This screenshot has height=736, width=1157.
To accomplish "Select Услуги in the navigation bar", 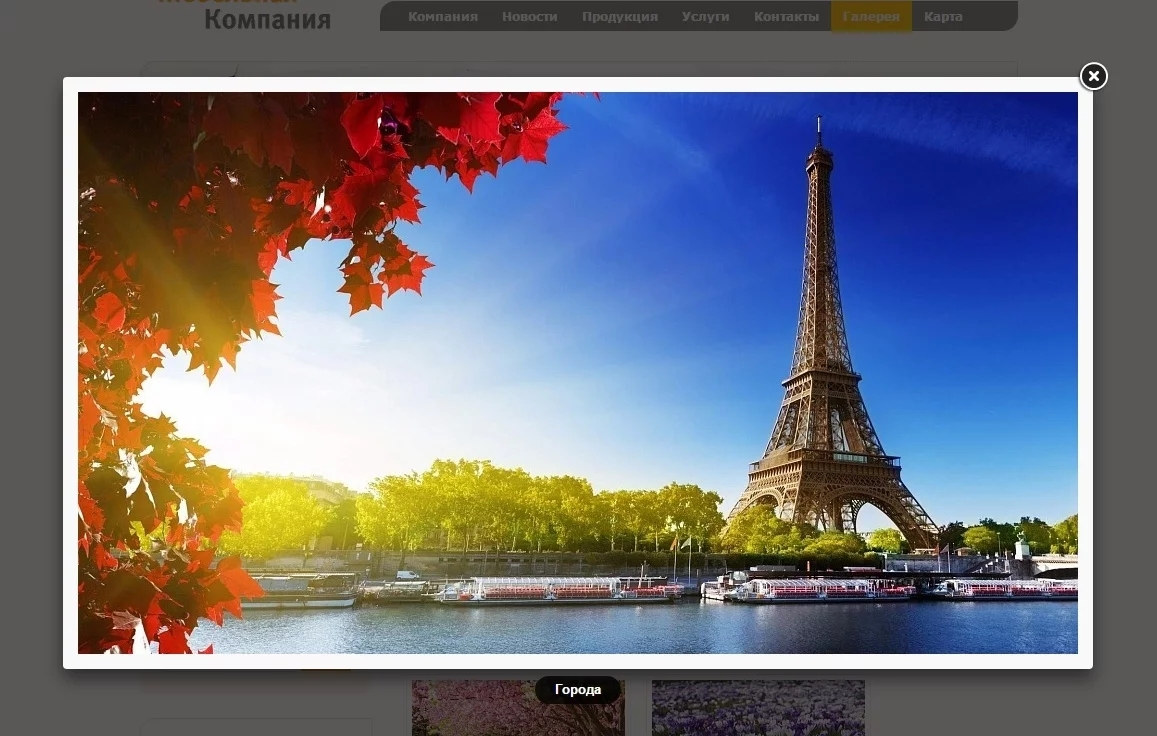I will tap(705, 17).
